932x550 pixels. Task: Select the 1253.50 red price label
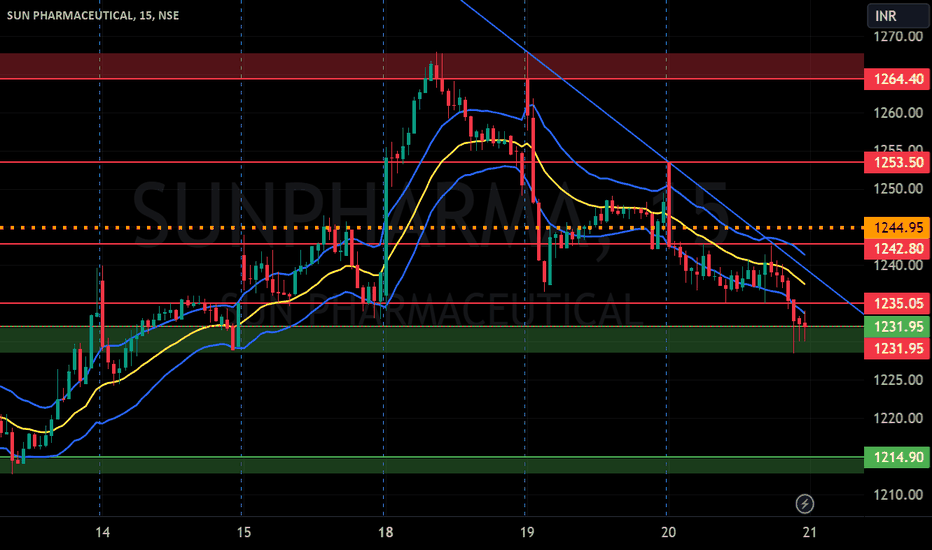click(x=897, y=162)
